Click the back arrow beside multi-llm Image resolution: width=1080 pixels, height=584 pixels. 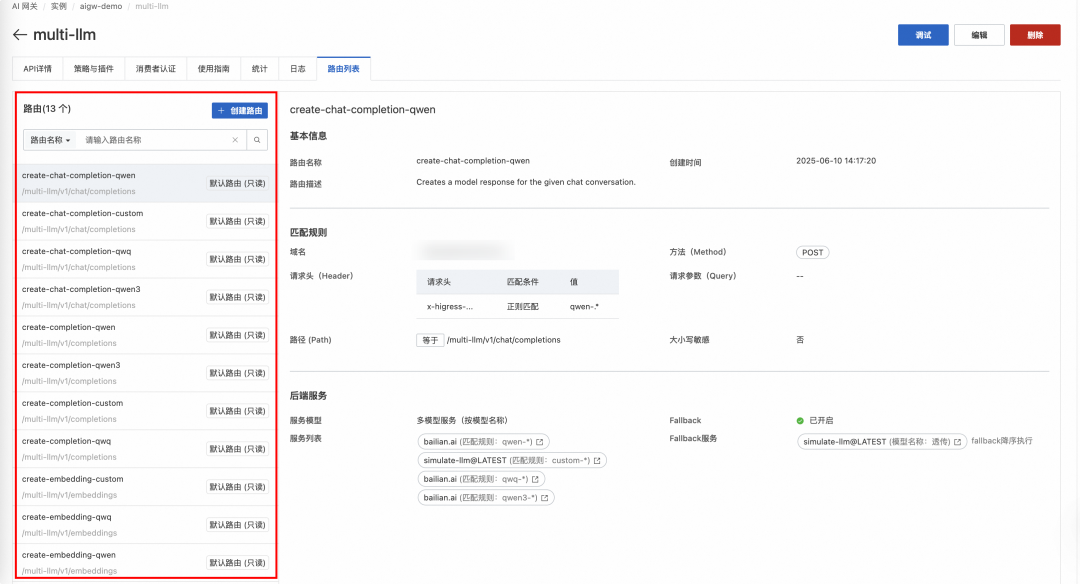pyautogui.click(x=19, y=35)
